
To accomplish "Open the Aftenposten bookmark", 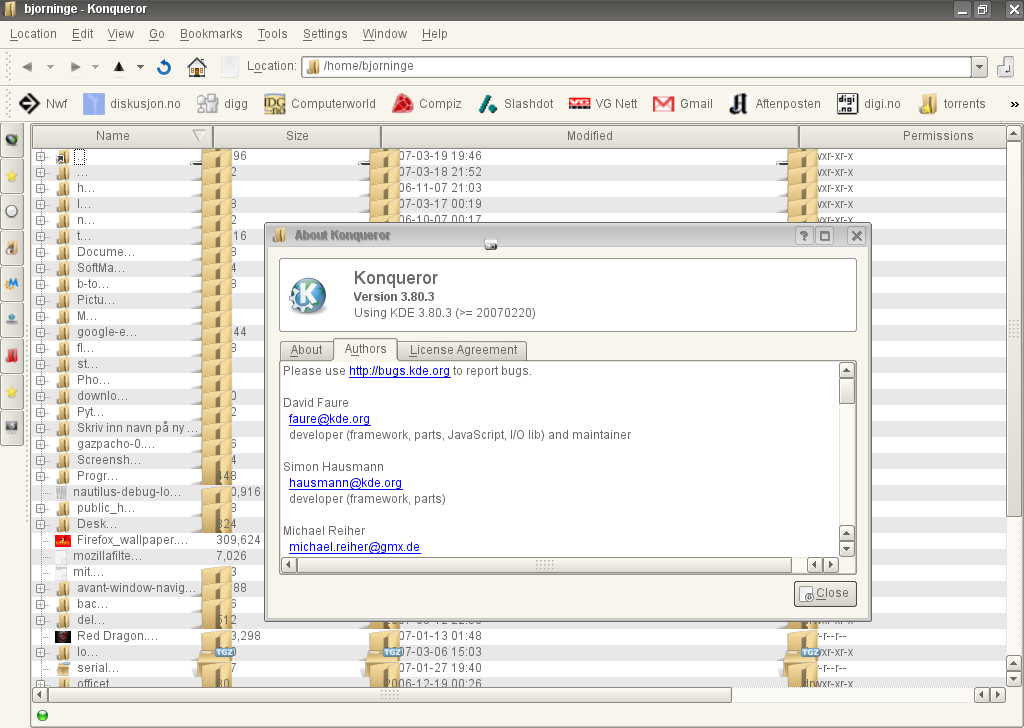I will click(x=775, y=104).
